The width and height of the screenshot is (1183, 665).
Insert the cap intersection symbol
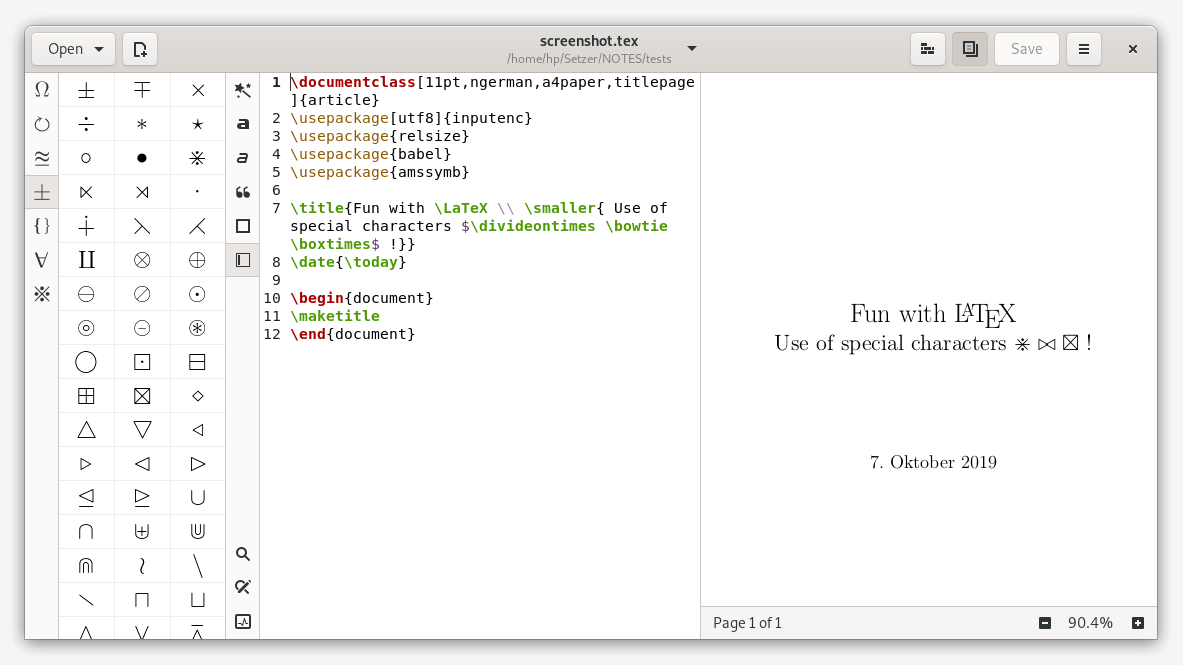point(86,532)
